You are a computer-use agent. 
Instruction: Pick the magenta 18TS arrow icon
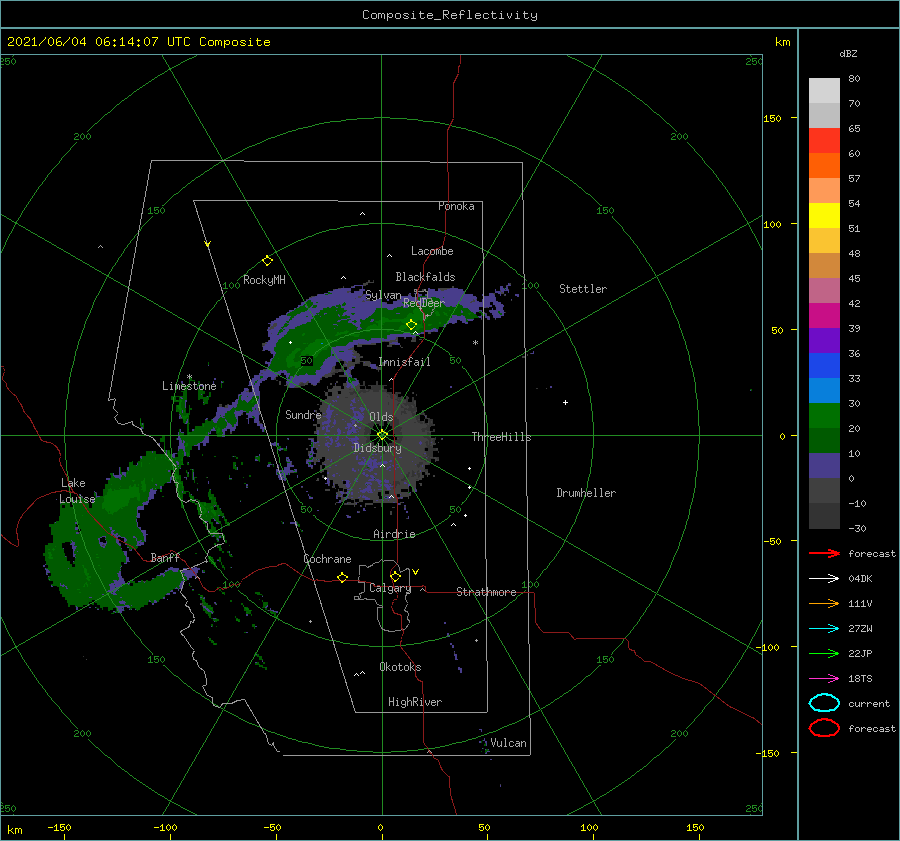point(824,679)
